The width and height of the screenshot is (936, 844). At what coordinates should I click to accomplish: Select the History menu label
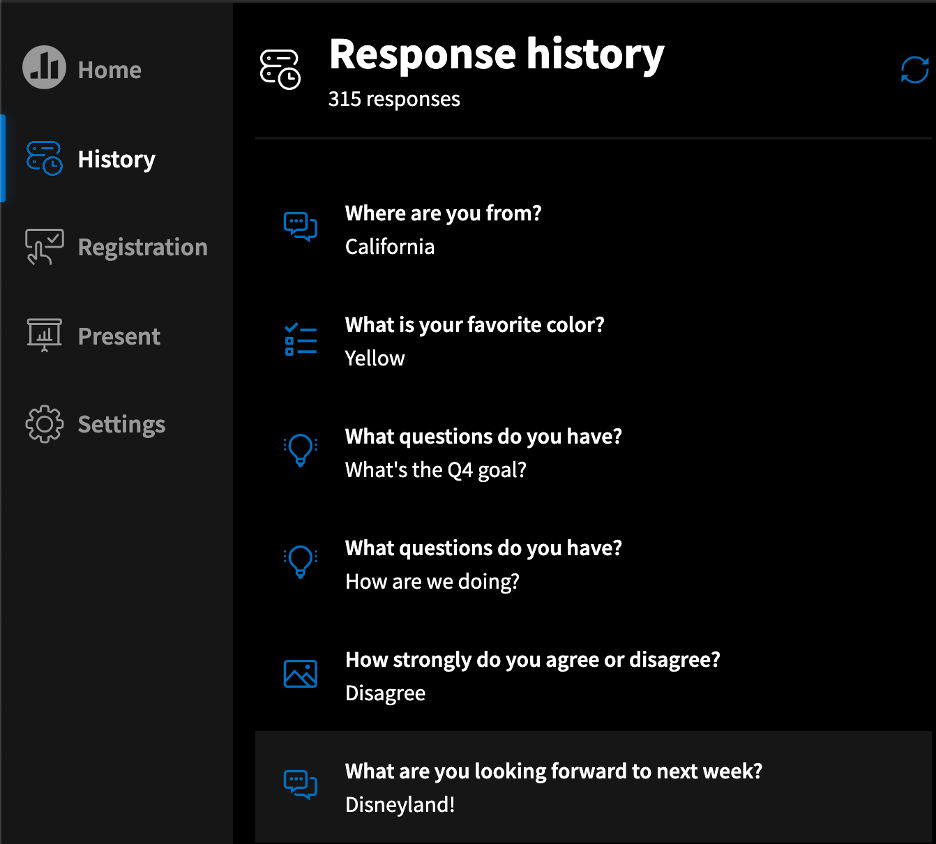[x=116, y=159]
